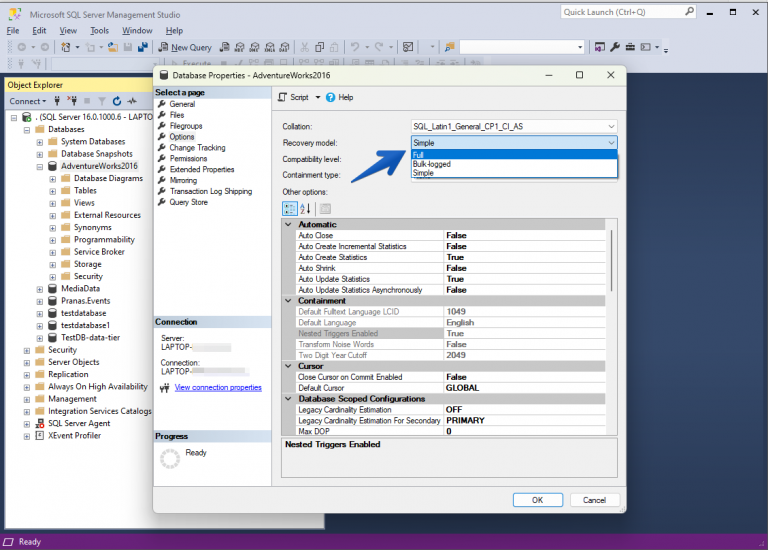
Task: Open the Connect dropdown in Object Explorer
Action: [x=28, y=101]
